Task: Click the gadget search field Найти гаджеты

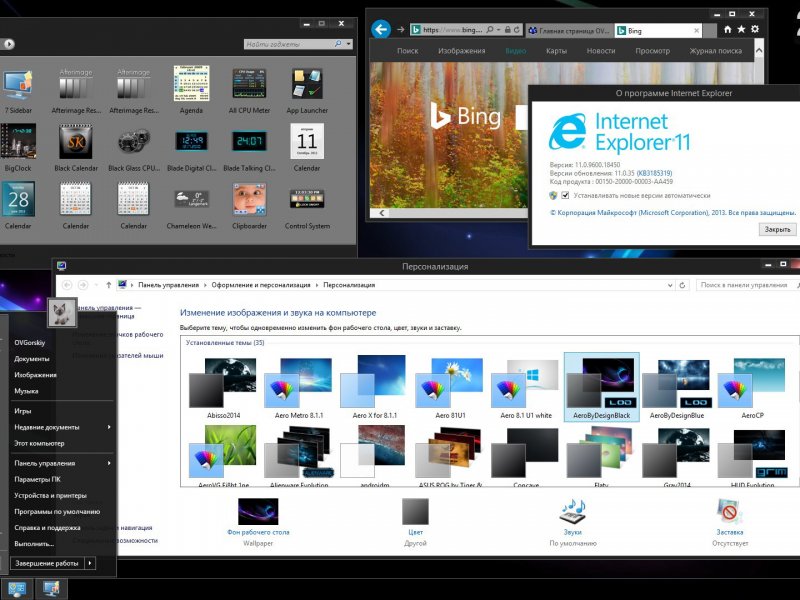Action: [x=288, y=44]
